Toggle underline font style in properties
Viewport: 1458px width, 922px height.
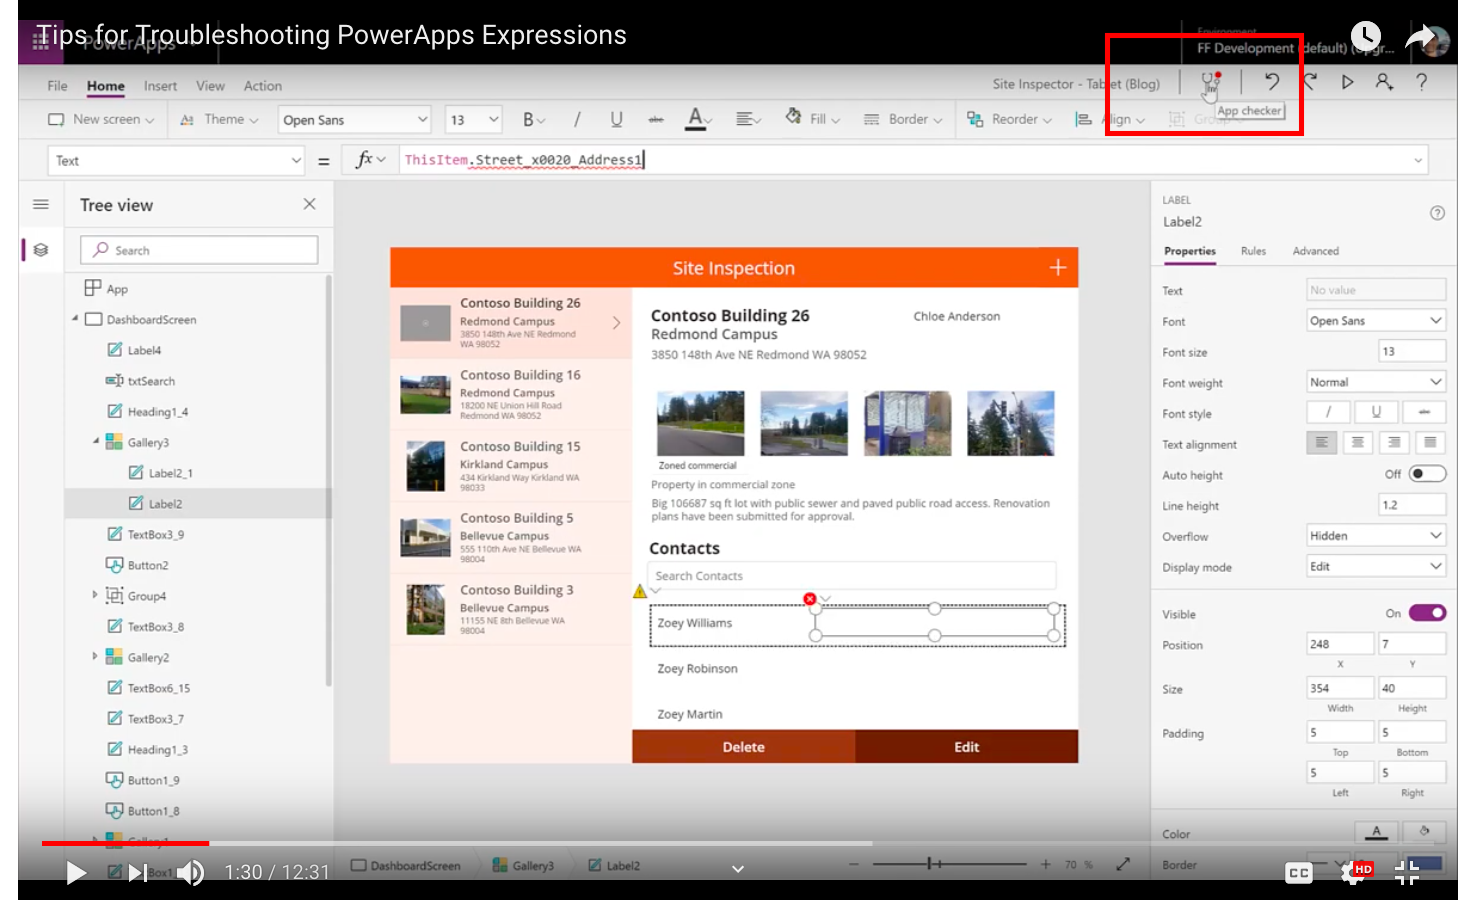(1376, 412)
